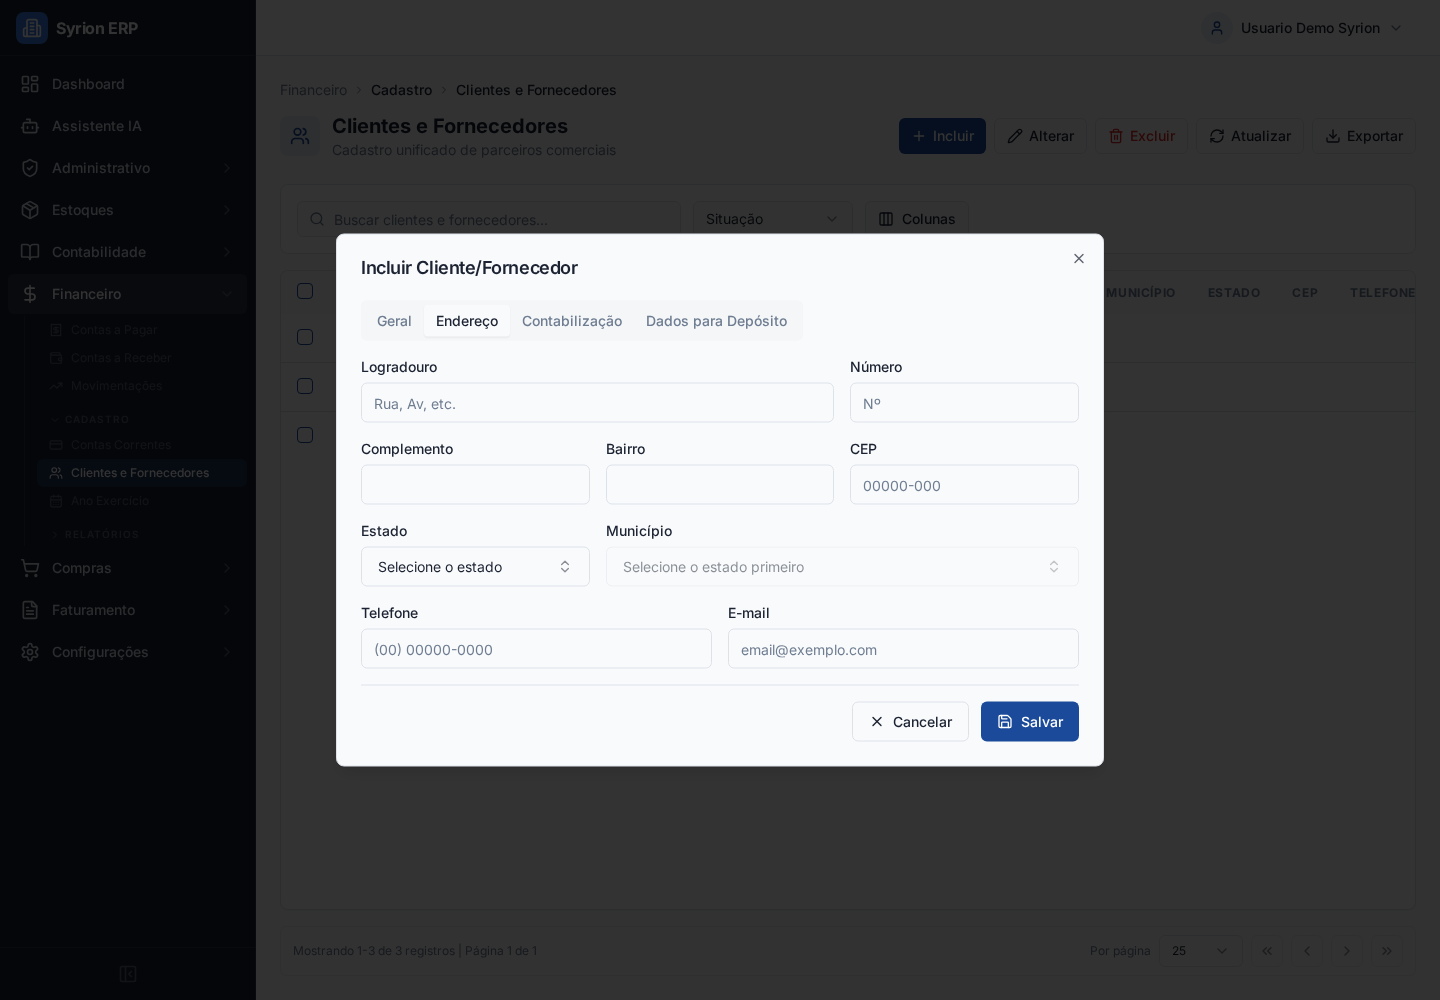Open the Contabilização tab
1440x1000 pixels.
[x=572, y=321]
